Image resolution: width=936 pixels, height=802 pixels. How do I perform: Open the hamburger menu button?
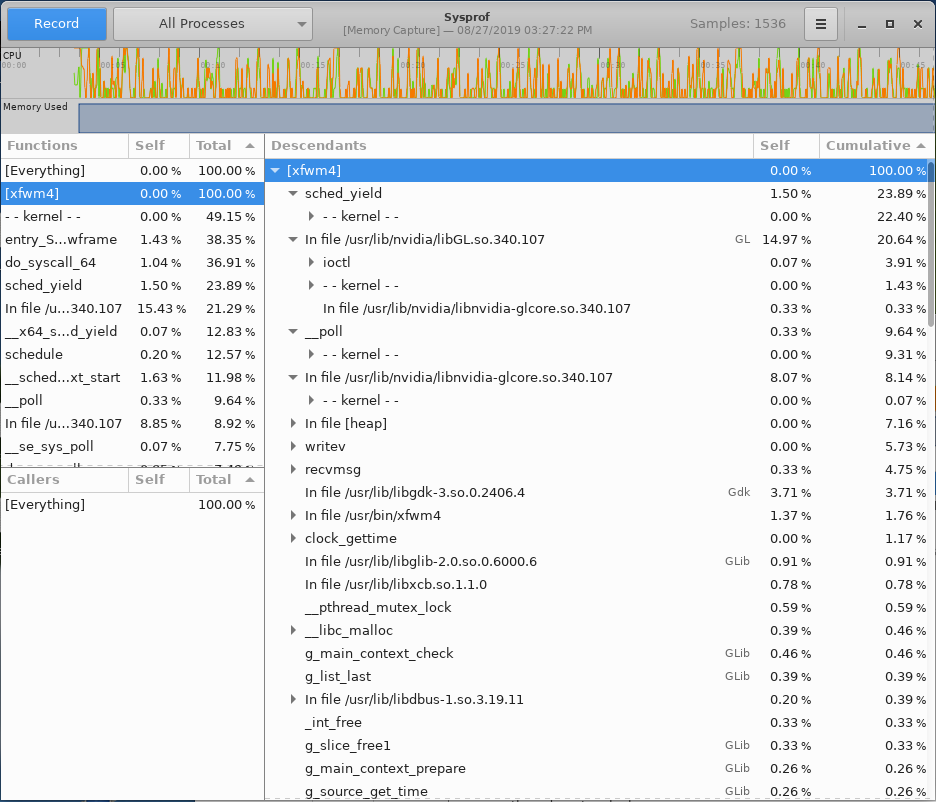tap(821, 23)
